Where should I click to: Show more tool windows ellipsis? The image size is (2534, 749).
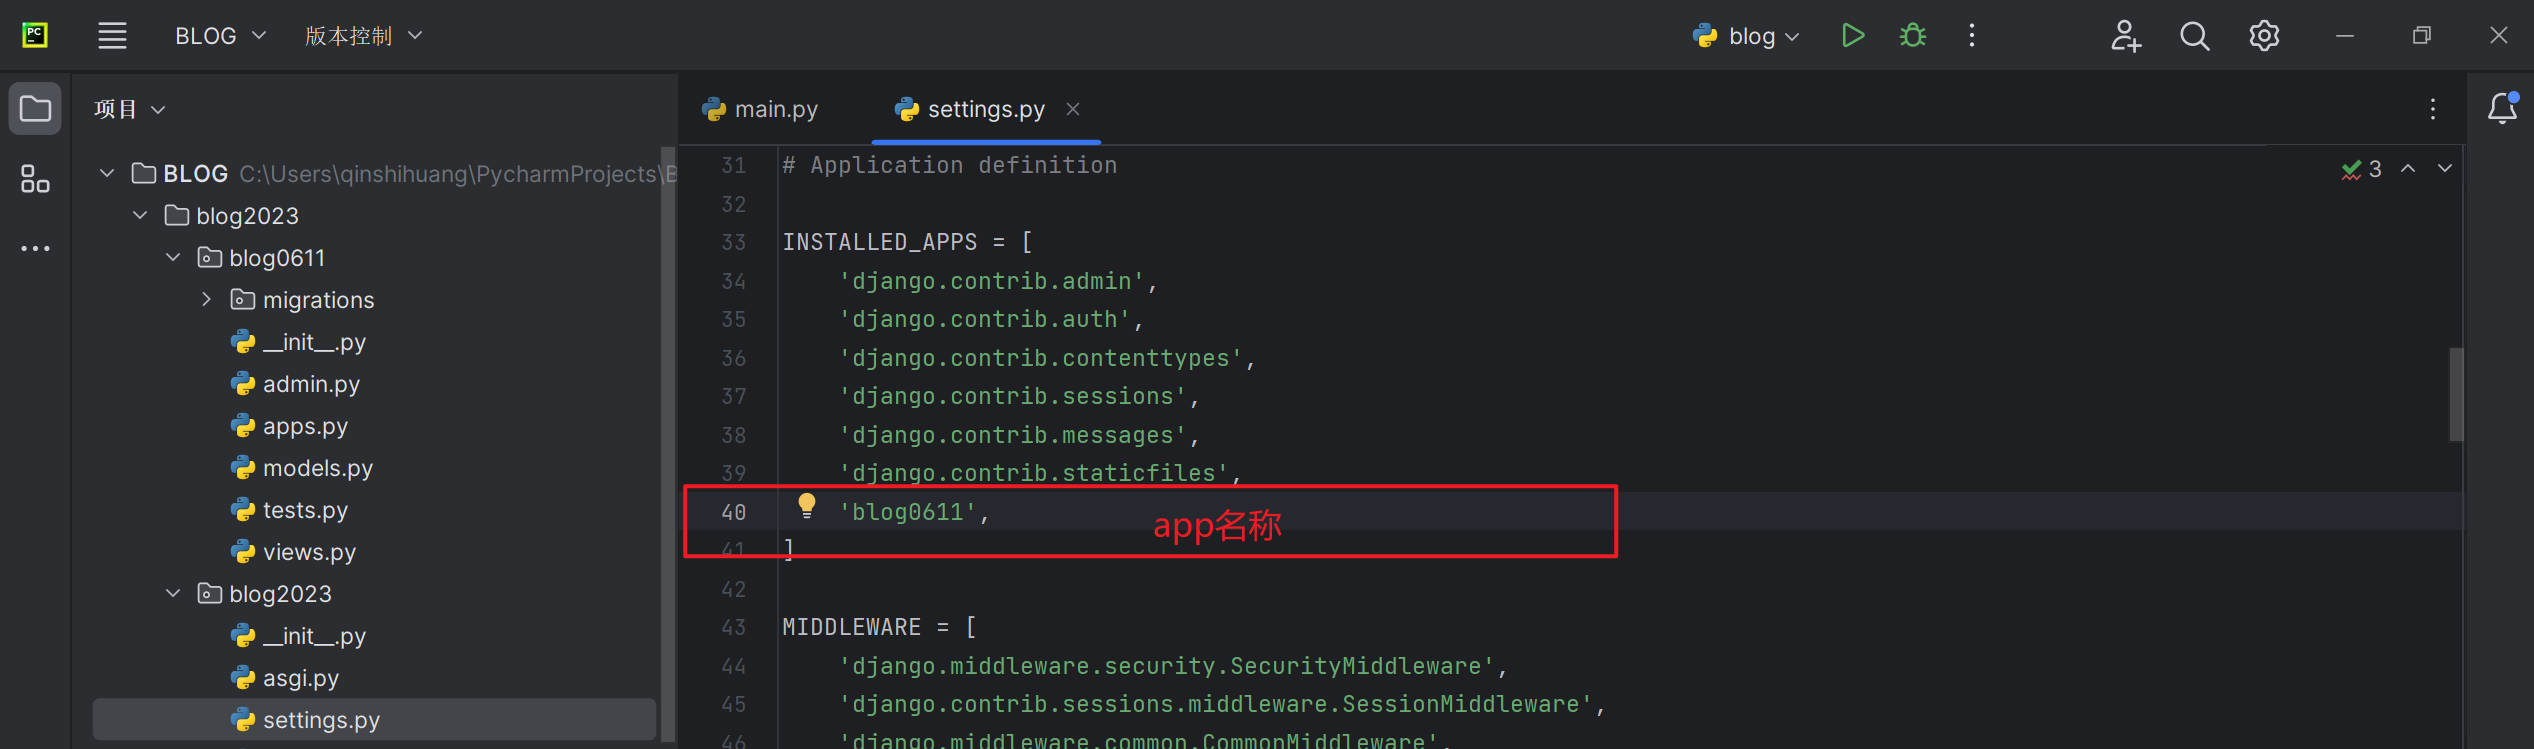click(35, 248)
